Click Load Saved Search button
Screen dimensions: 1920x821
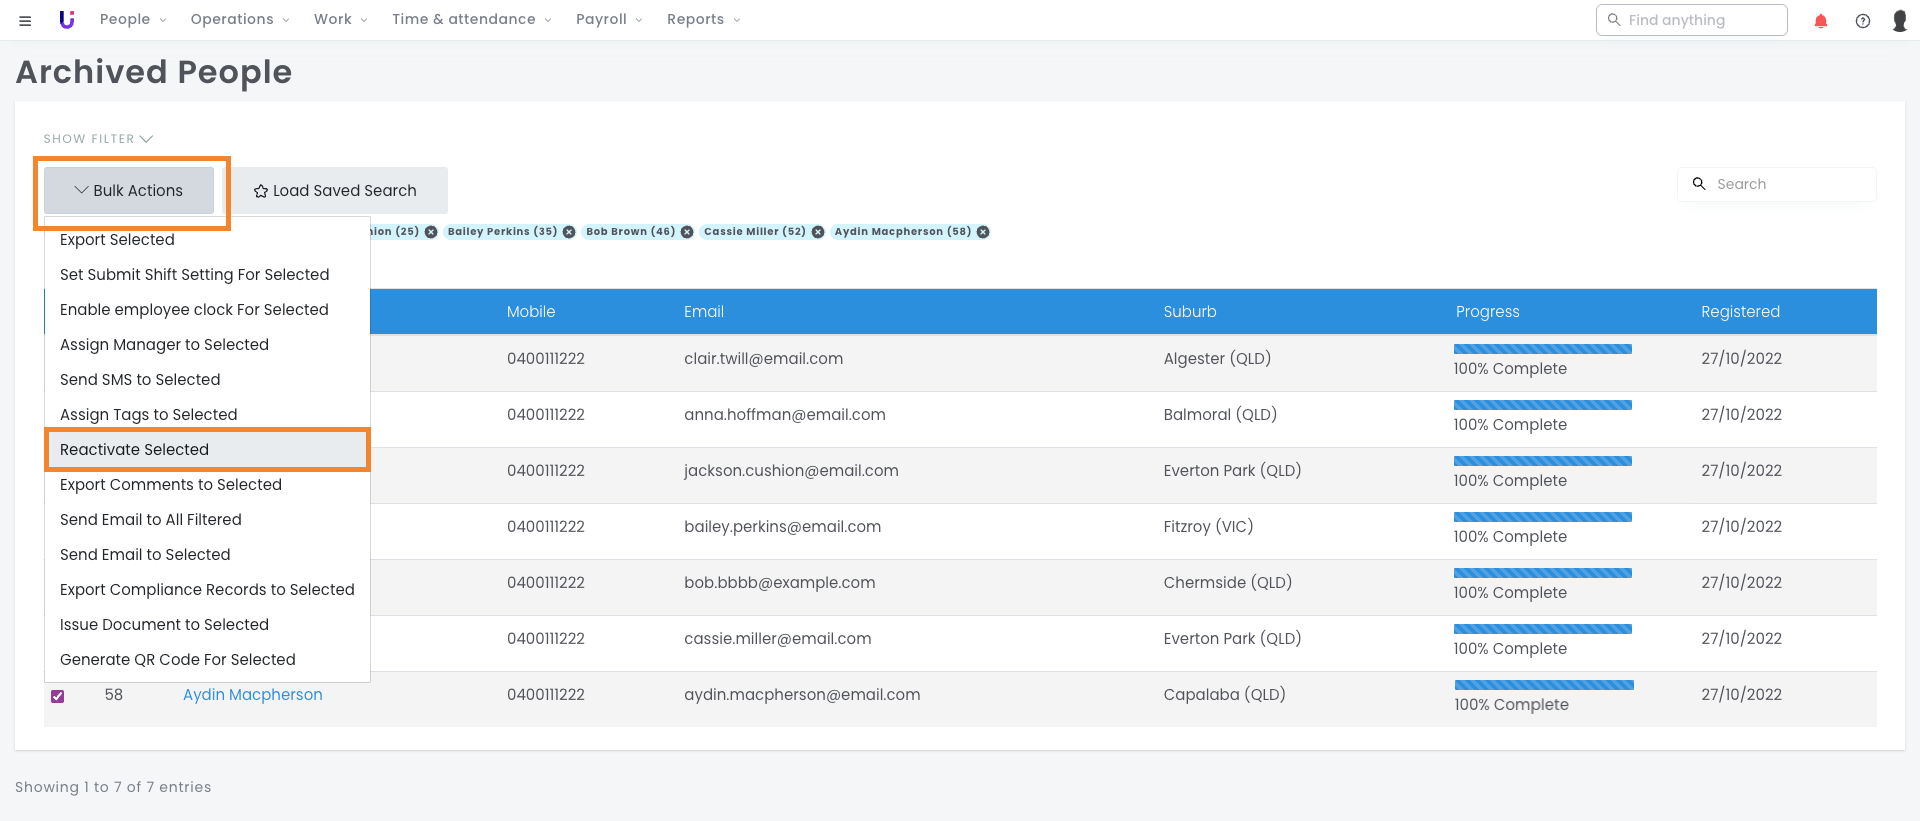point(335,191)
